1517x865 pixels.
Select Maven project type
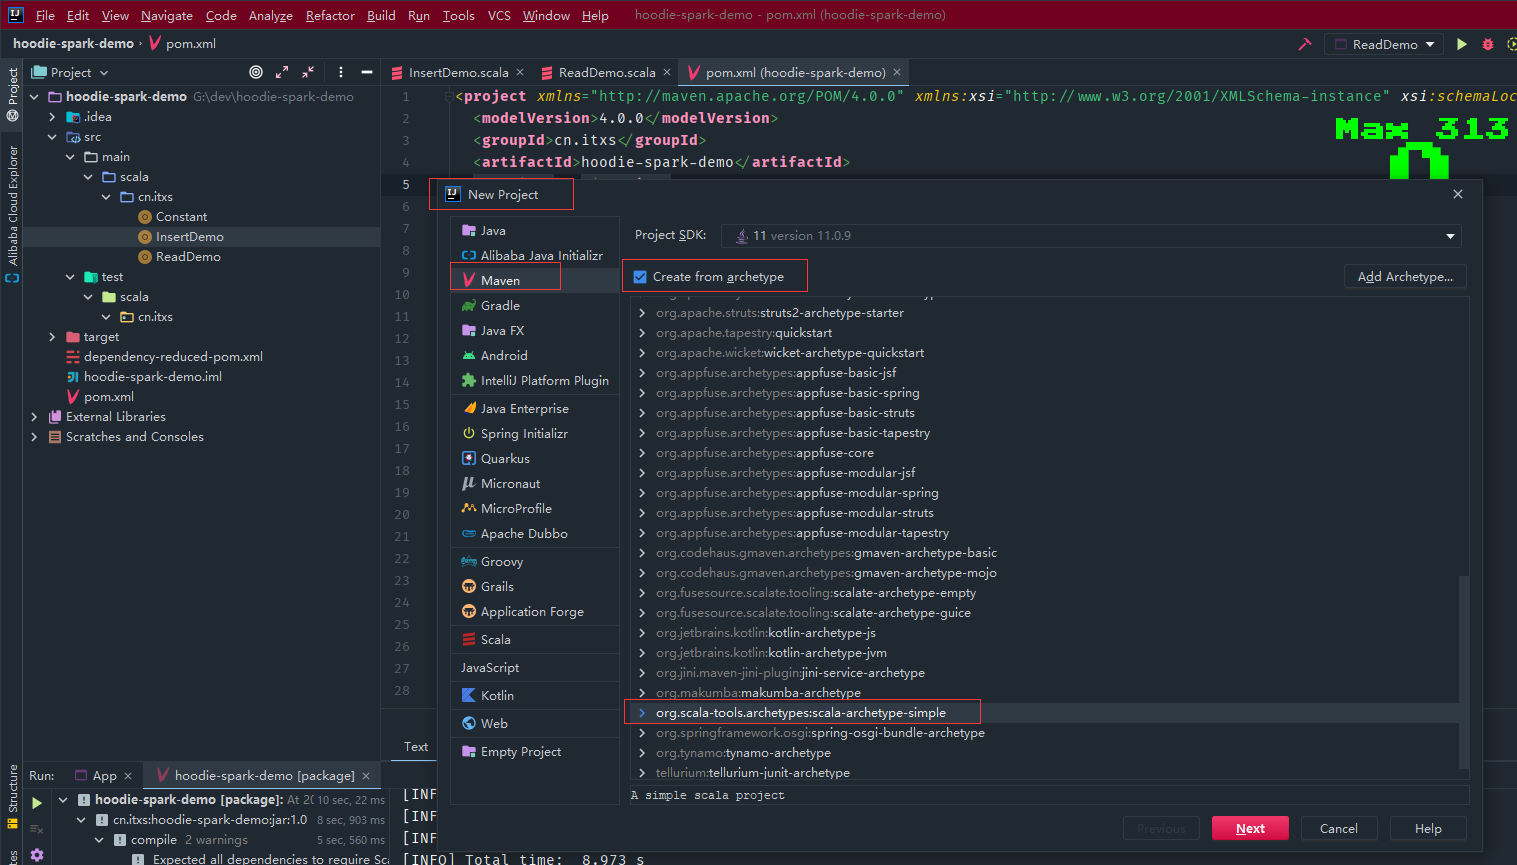click(535, 280)
